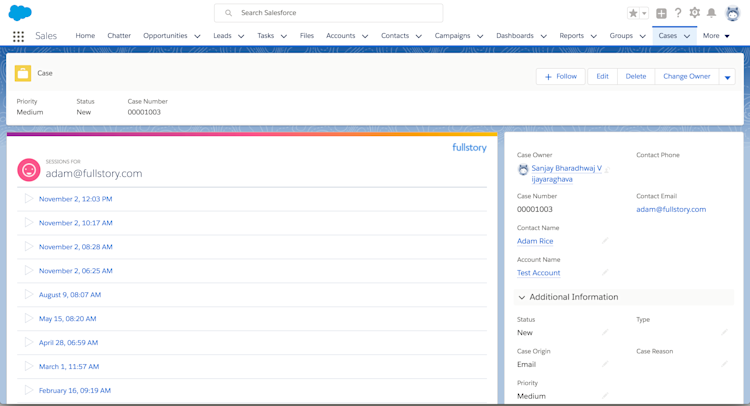
Task: Play the February 16, 09:19 AM session
Action: pyautogui.click(x=29, y=390)
